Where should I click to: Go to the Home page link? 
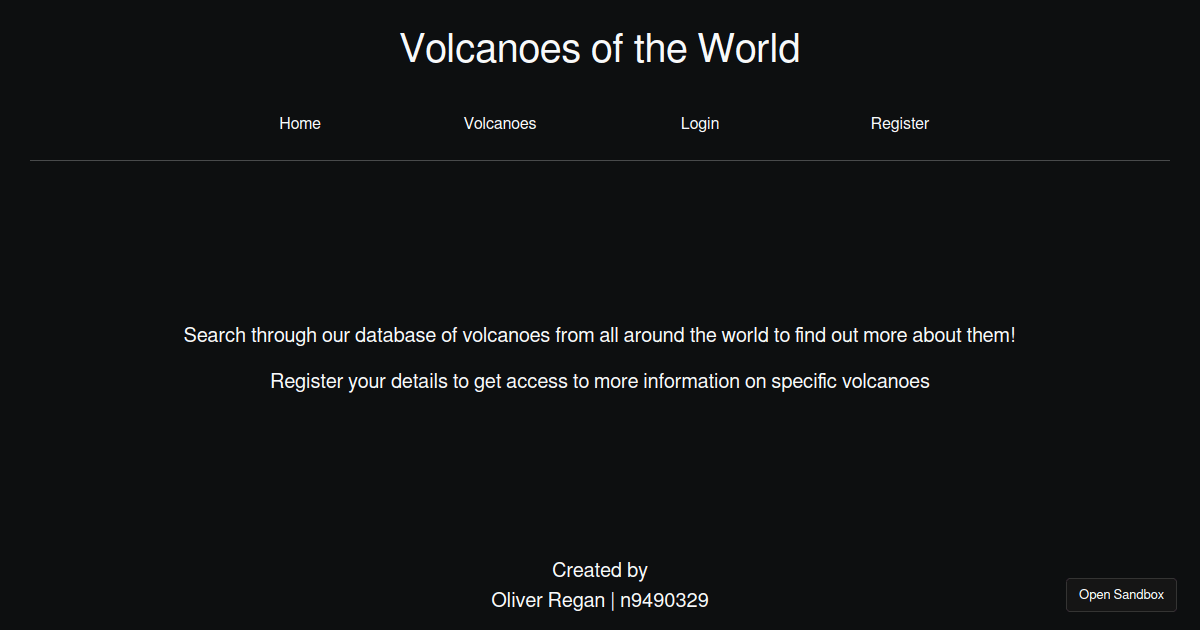(300, 124)
